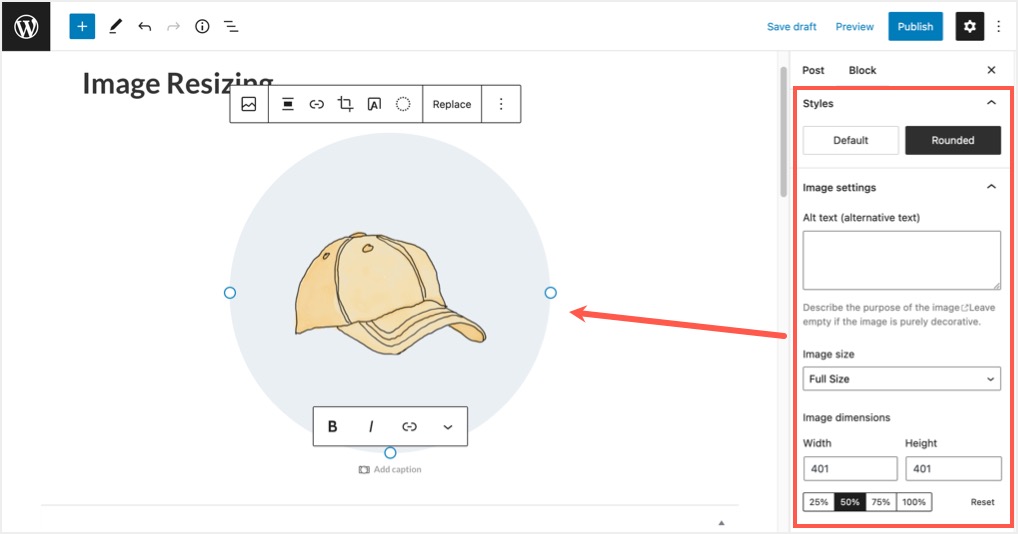Toggle the settings gear sidebar button

(969, 27)
